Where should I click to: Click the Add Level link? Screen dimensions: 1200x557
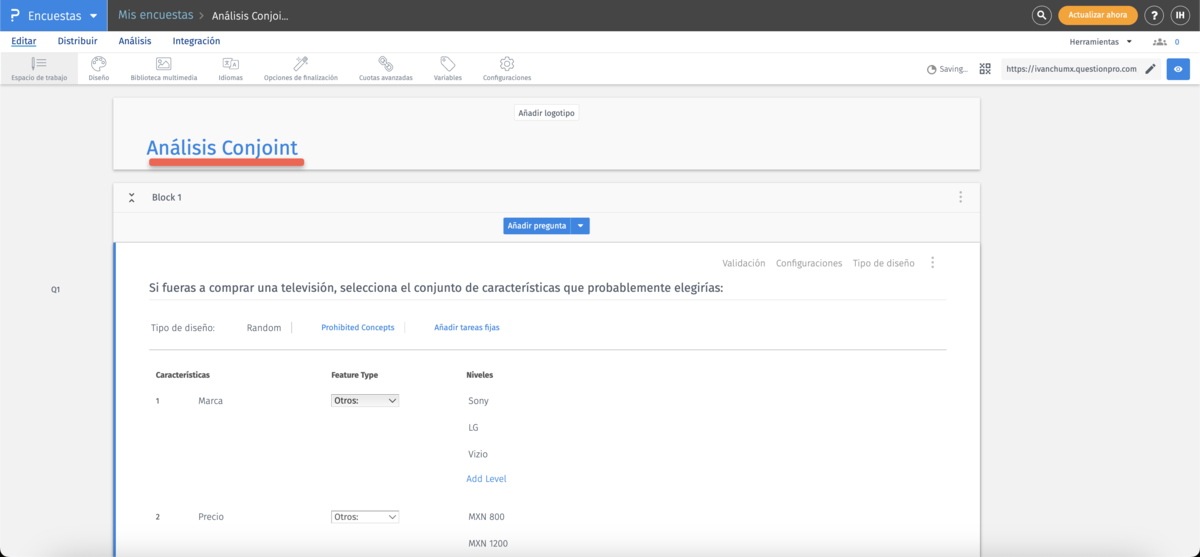[x=486, y=479]
